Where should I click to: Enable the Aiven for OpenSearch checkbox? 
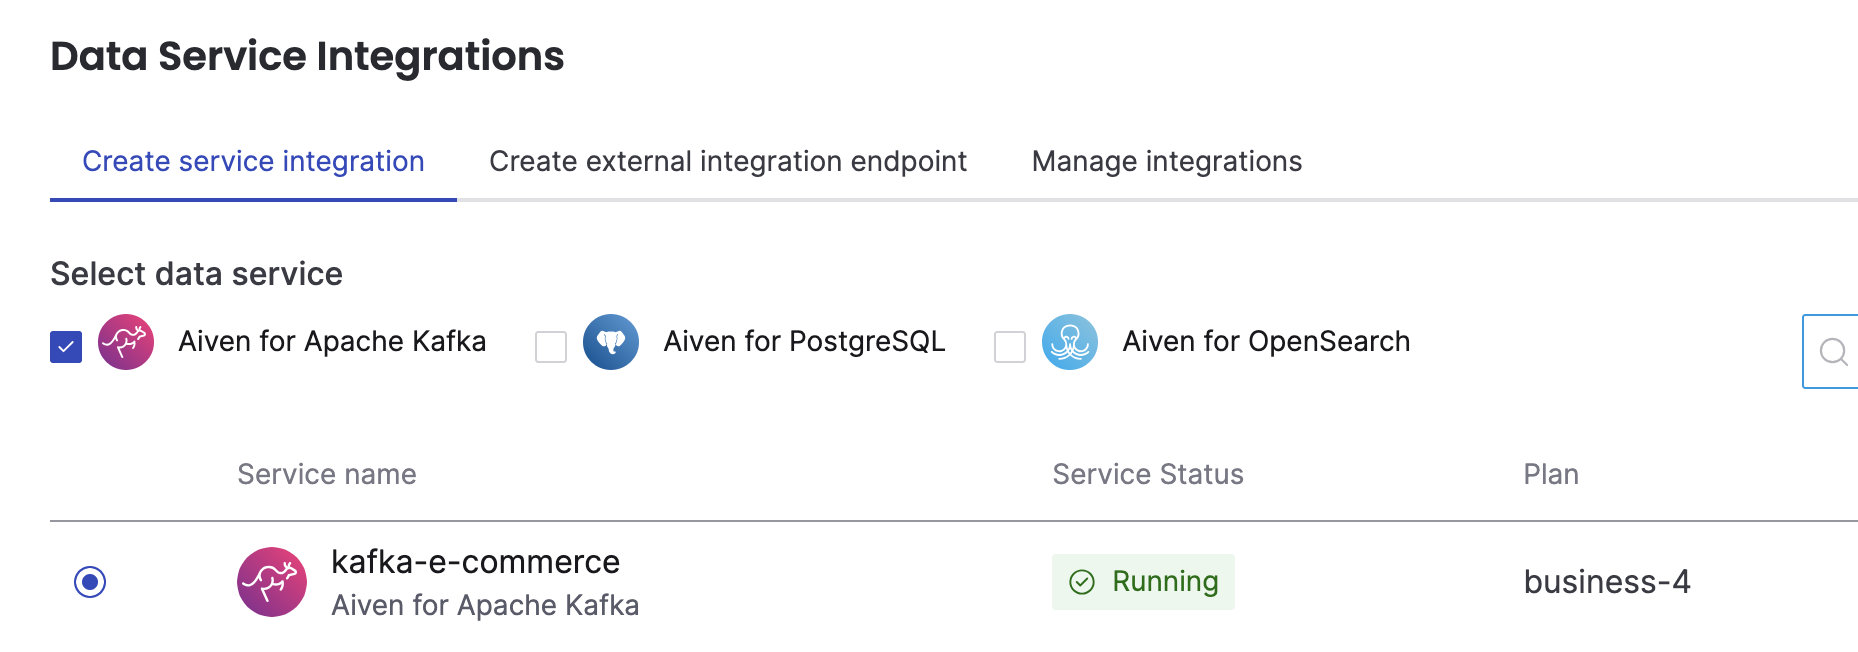(x=1010, y=347)
